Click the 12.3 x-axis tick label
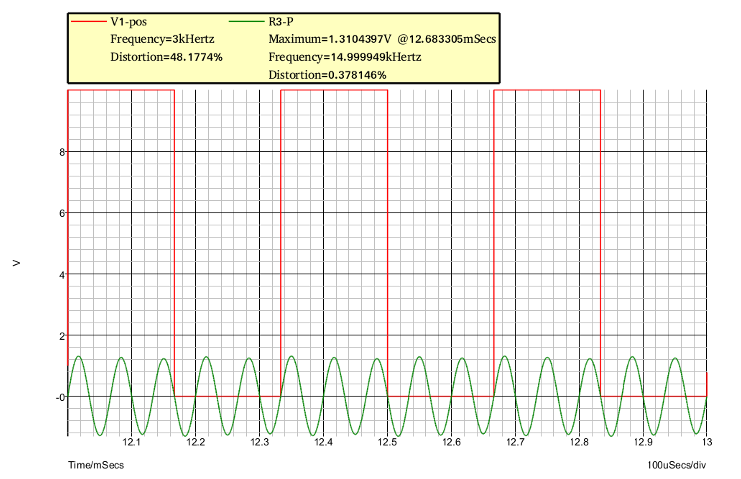 (x=259, y=442)
